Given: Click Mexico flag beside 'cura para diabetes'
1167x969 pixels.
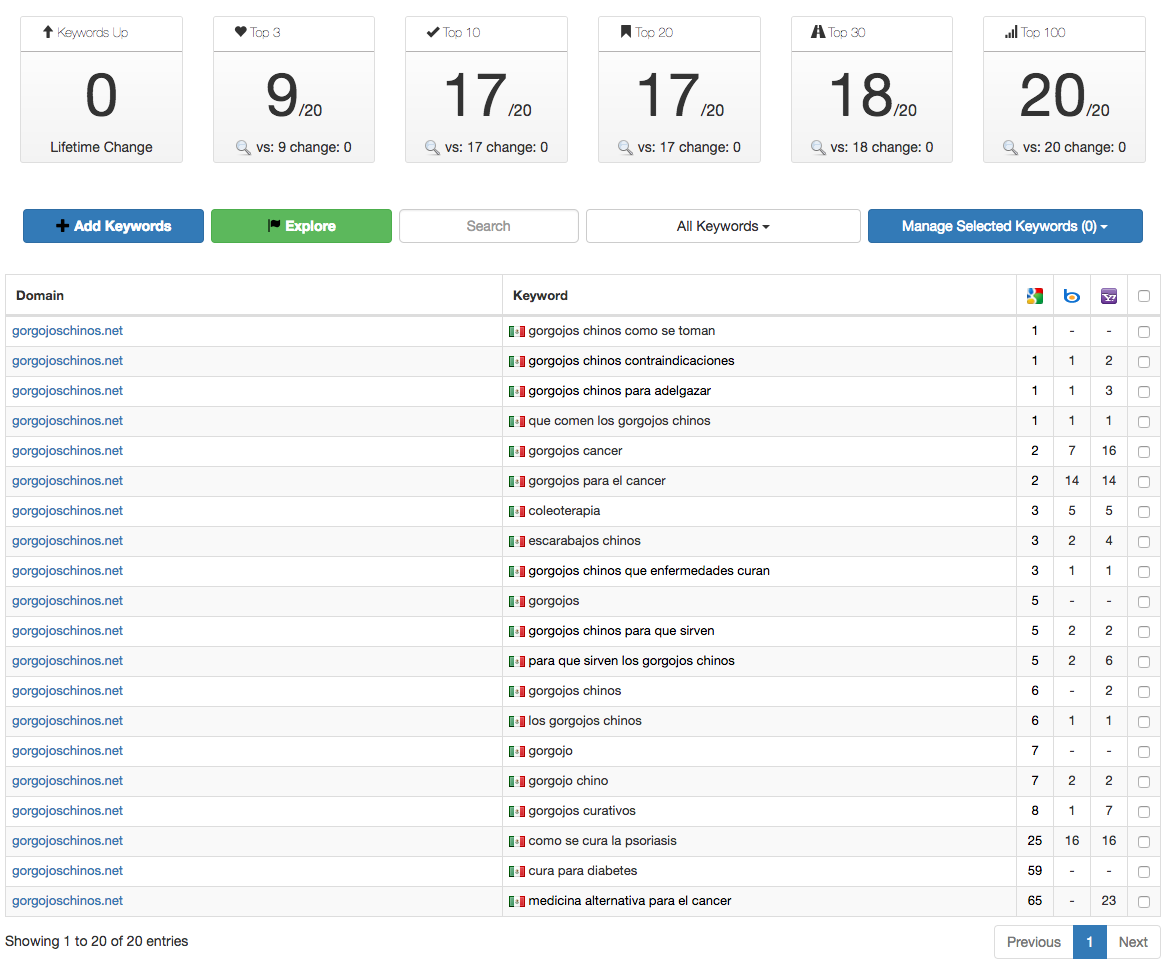Looking at the screenshot, I should click(x=517, y=871).
